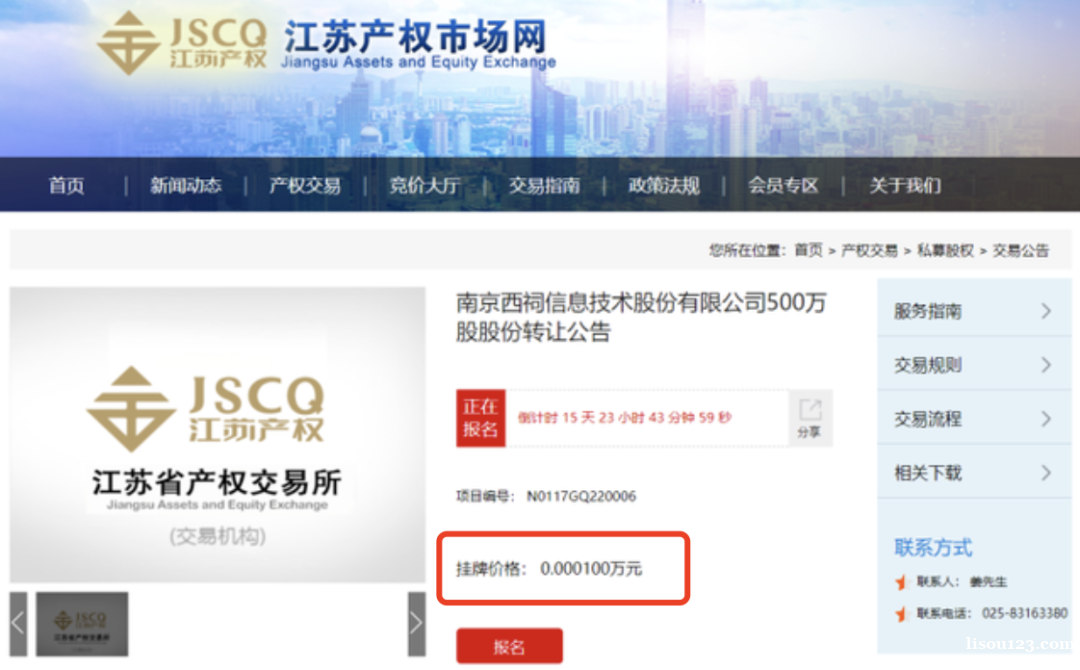Open 关于我们 in the navigation bar
Viewport: 1080px width, 670px height.
(x=905, y=185)
